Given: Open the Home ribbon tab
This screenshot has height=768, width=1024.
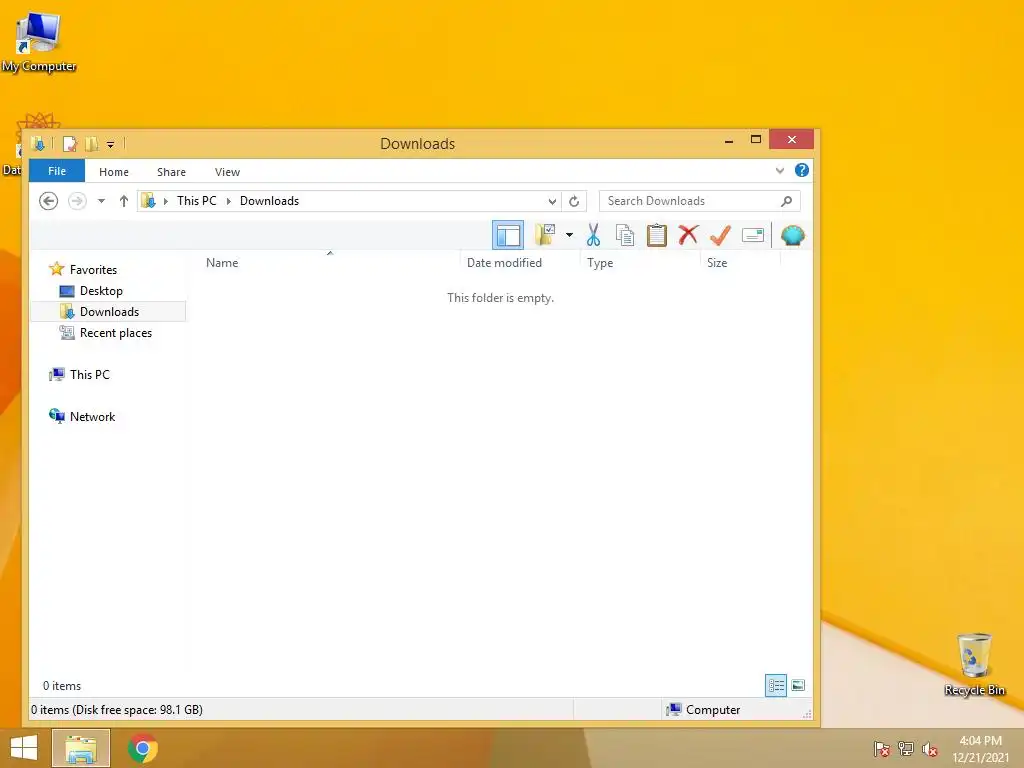Looking at the screenshot, I should (x=114, y=172).
